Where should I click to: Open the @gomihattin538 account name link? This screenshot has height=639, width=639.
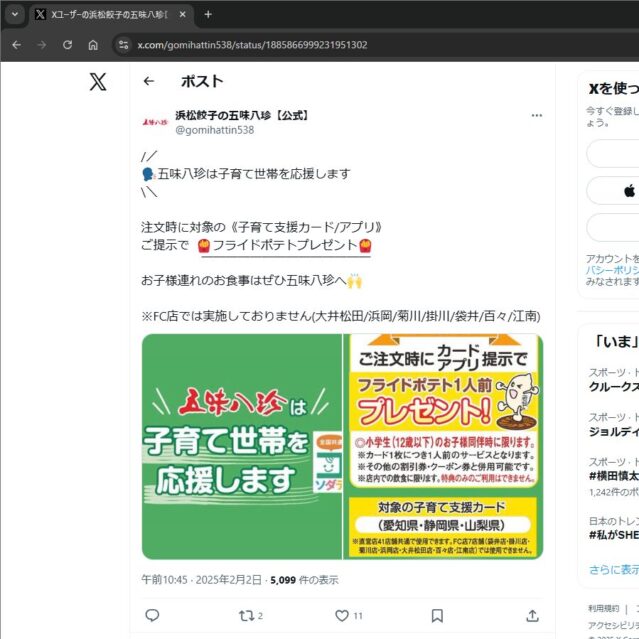click(215, 130)
